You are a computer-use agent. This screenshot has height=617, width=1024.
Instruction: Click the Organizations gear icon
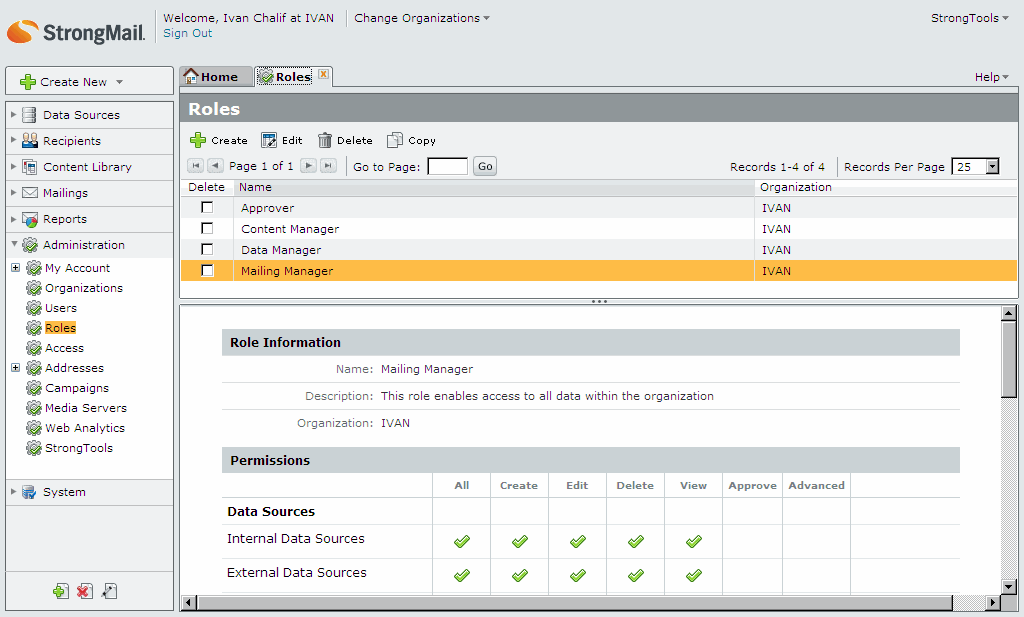click(34, 288)
